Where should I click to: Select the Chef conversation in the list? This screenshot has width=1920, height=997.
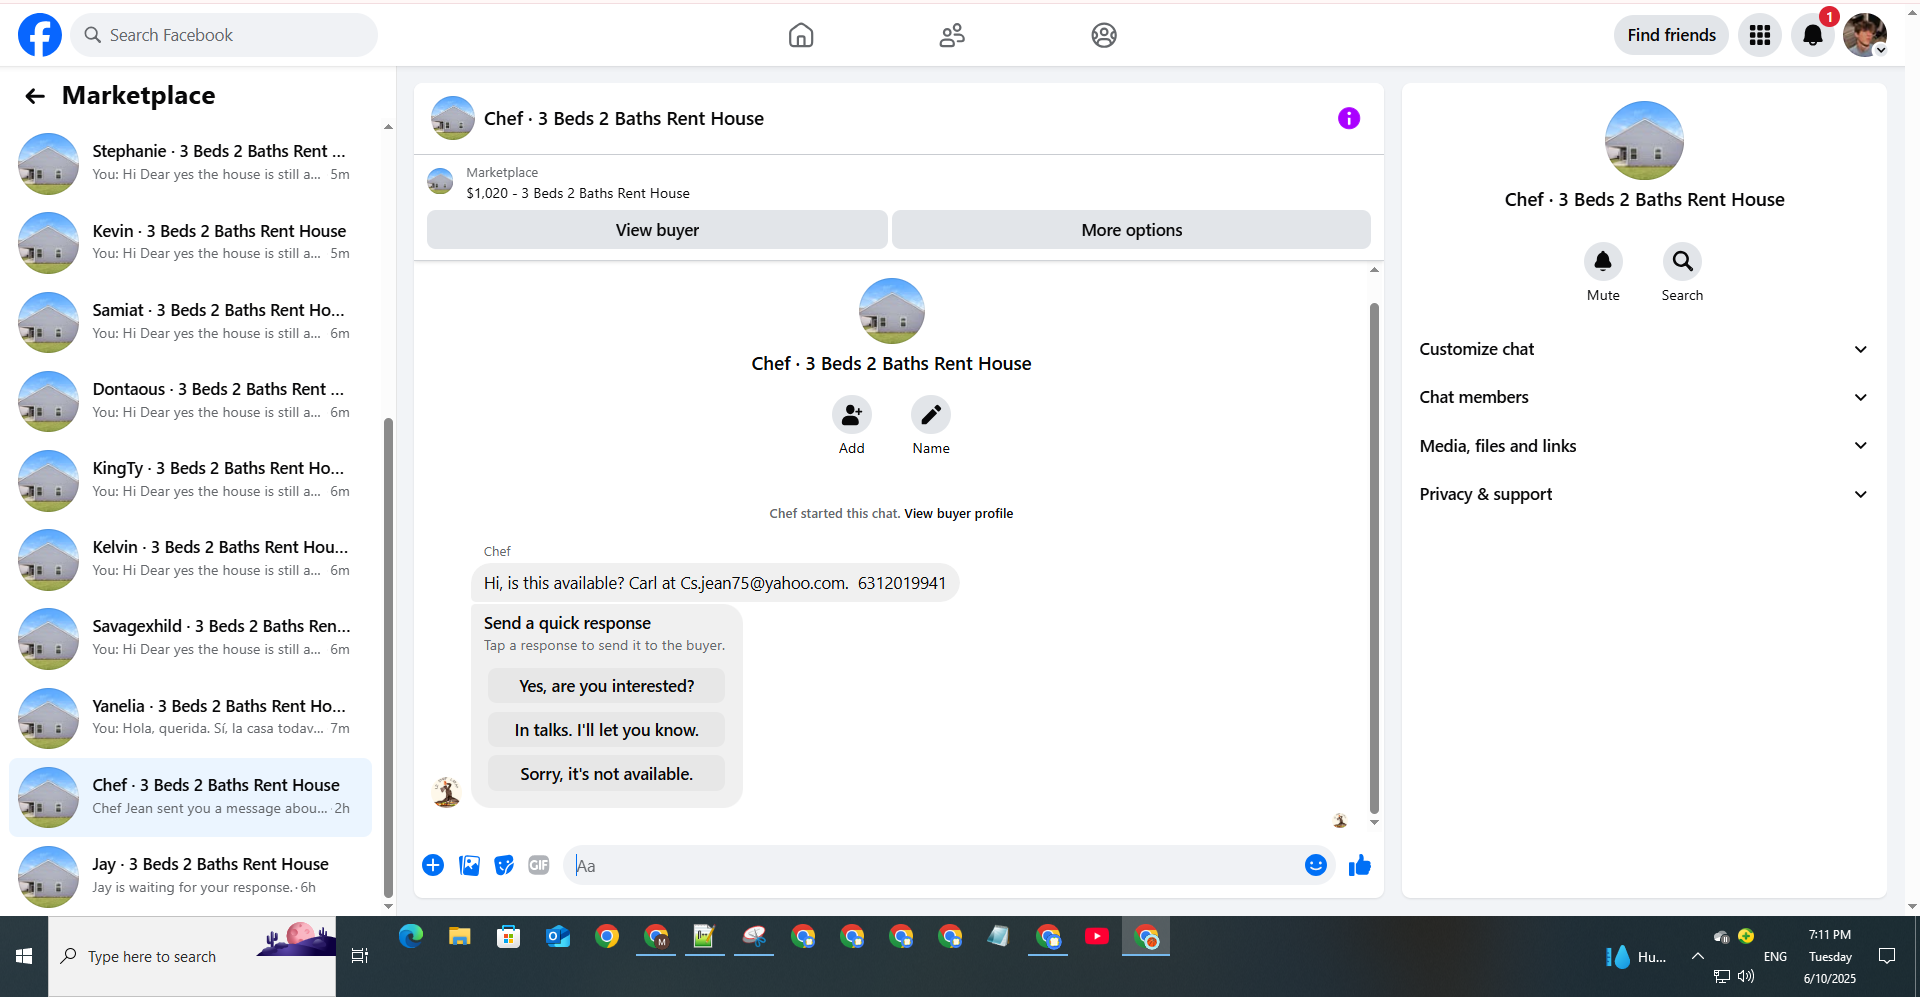[190, 797]
